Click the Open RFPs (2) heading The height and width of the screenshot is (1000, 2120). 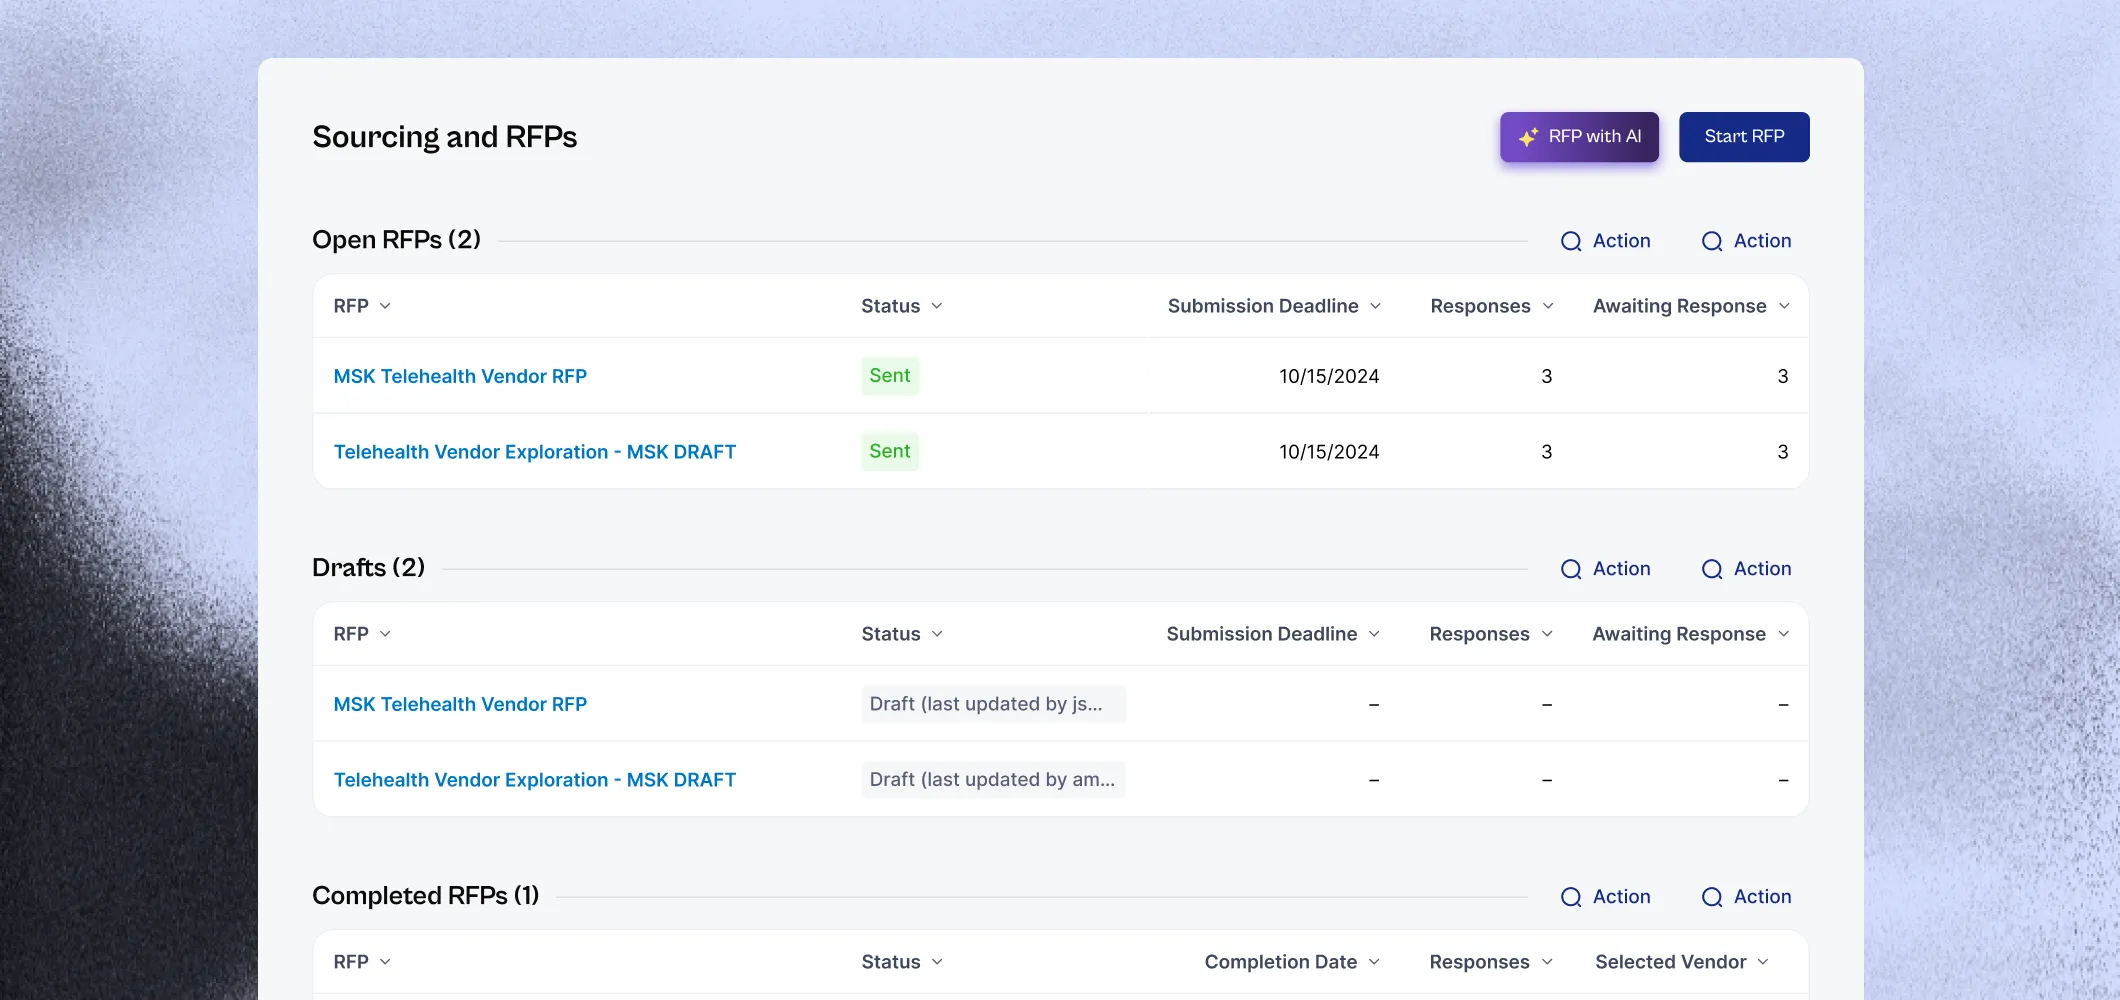397,240
